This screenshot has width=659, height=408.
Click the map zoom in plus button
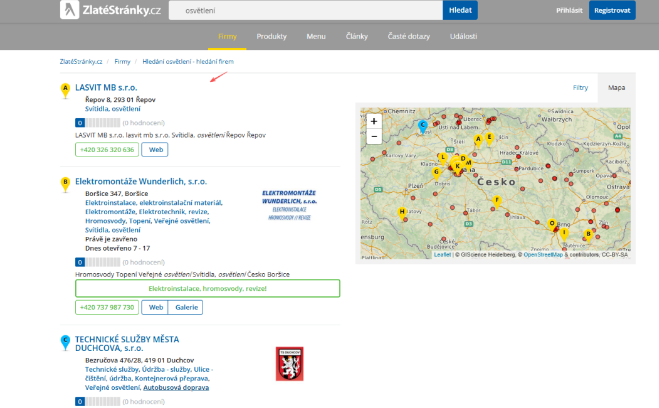pyautogui.click(x=374, y=120)
